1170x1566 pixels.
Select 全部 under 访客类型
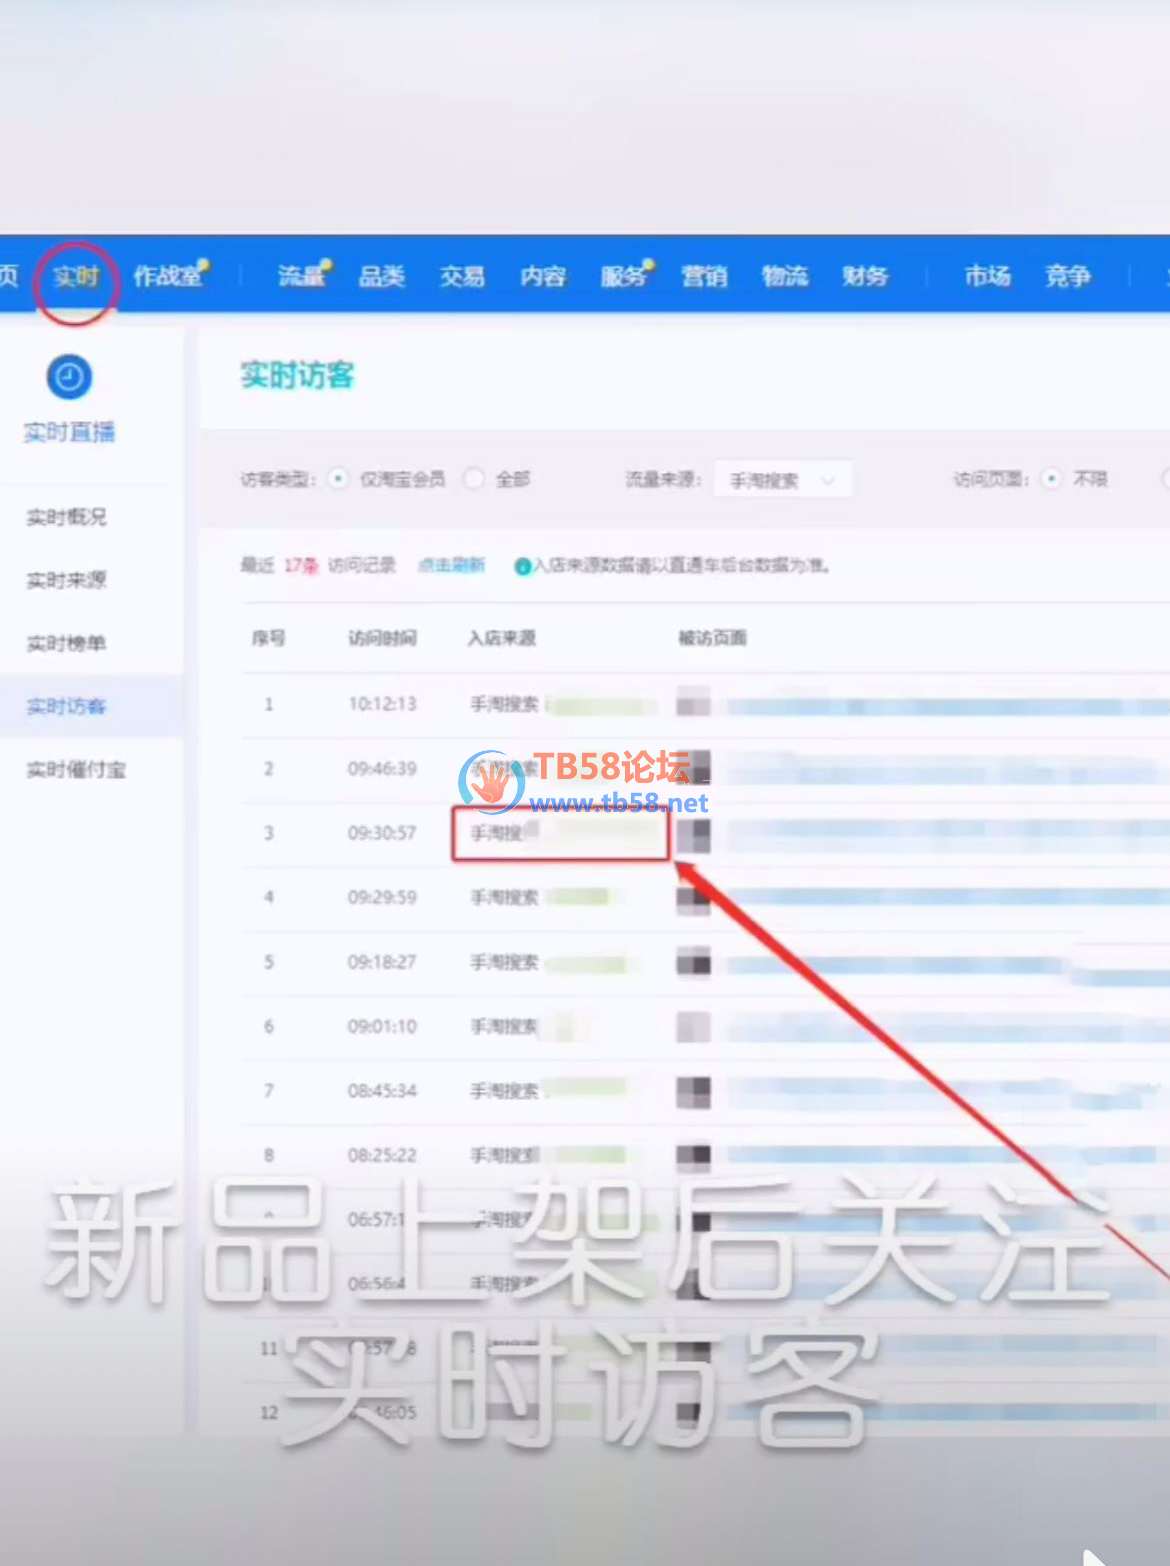click(x=474, y=479)
